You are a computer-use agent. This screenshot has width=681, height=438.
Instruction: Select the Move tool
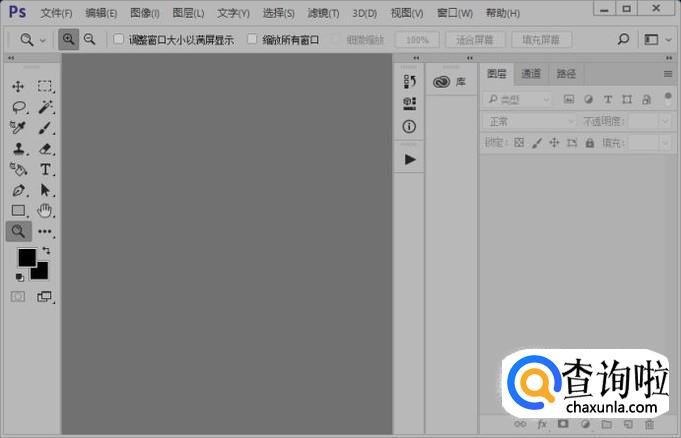pyautogui.click(x=18, y=87)
